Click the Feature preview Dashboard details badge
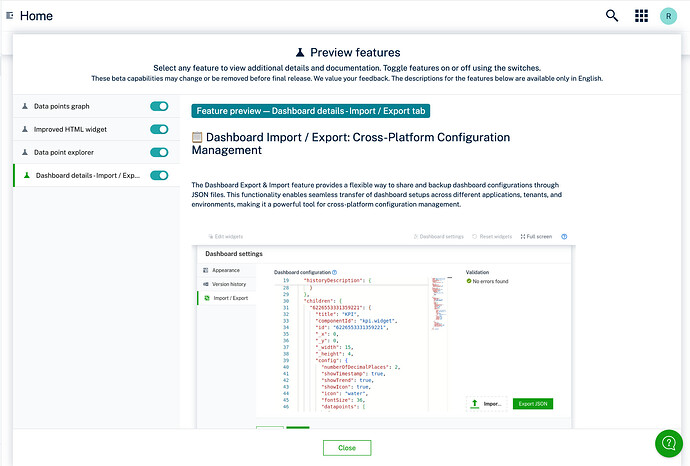 [x=311, y=111]
